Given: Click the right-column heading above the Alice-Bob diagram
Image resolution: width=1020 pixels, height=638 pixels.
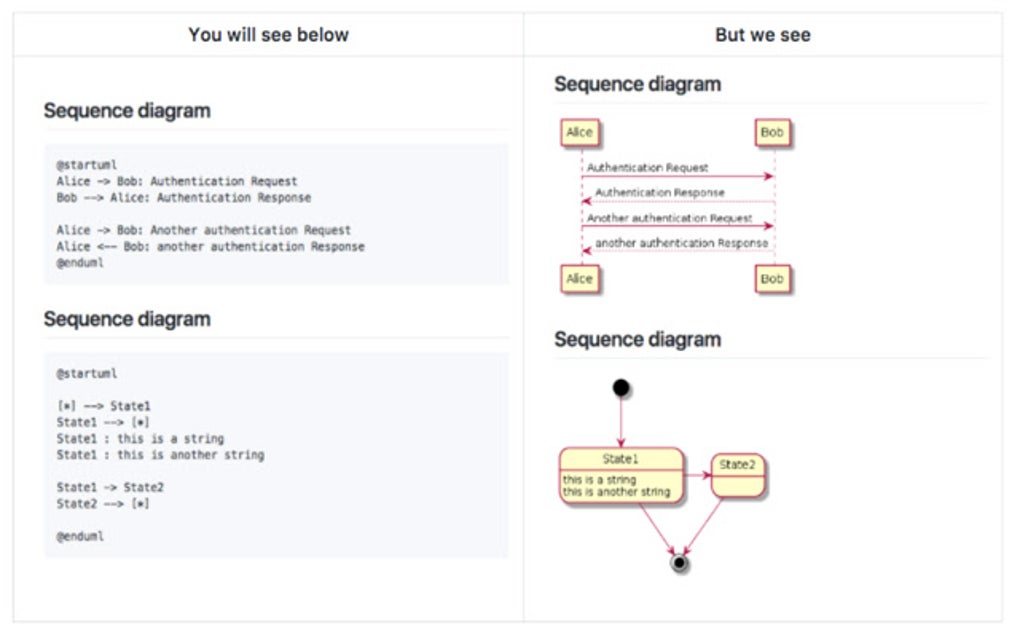Looking at the screenshot, I should [637, 85].
